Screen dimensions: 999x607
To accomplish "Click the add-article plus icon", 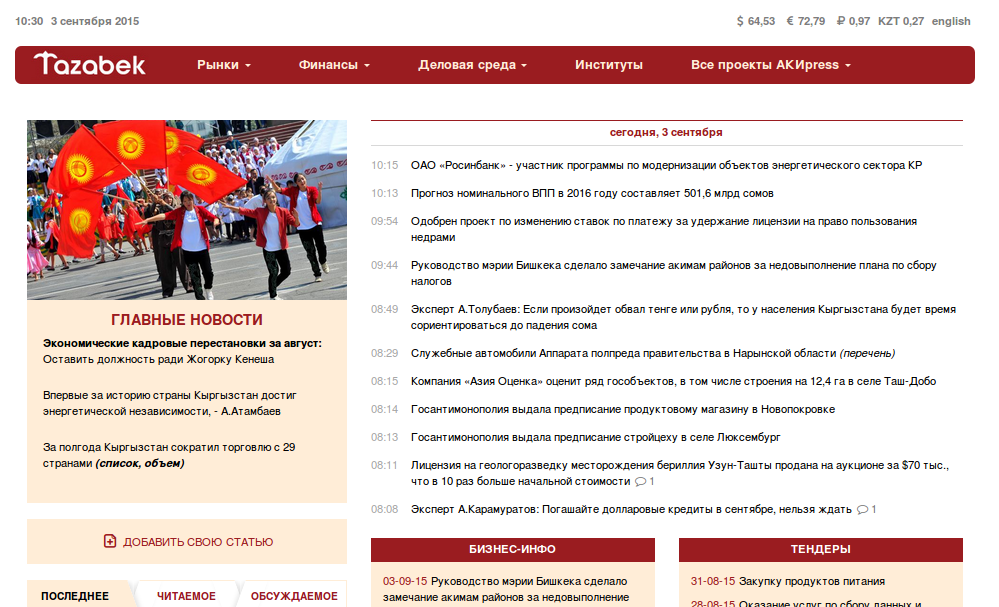I will click(x=110, y=542).
